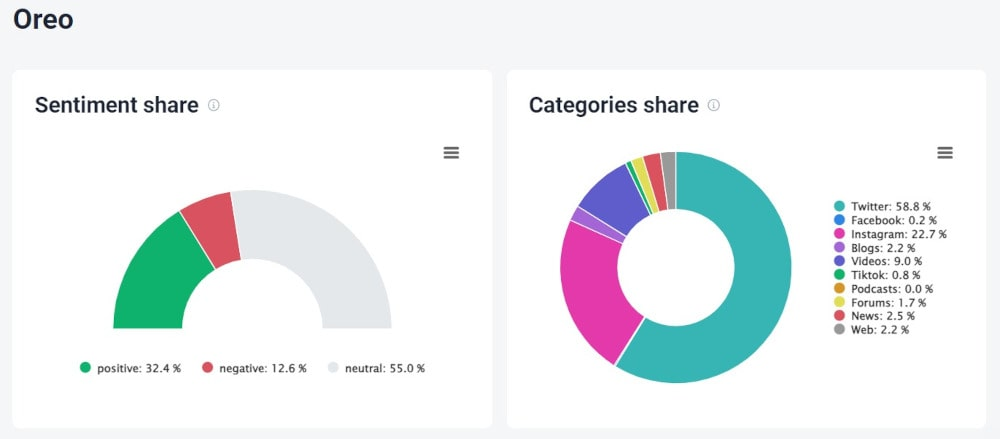This screenshot has width=1000, height=439.
Task: Click the info icon beside Sentiment share
Action: (x=214, y=105)
